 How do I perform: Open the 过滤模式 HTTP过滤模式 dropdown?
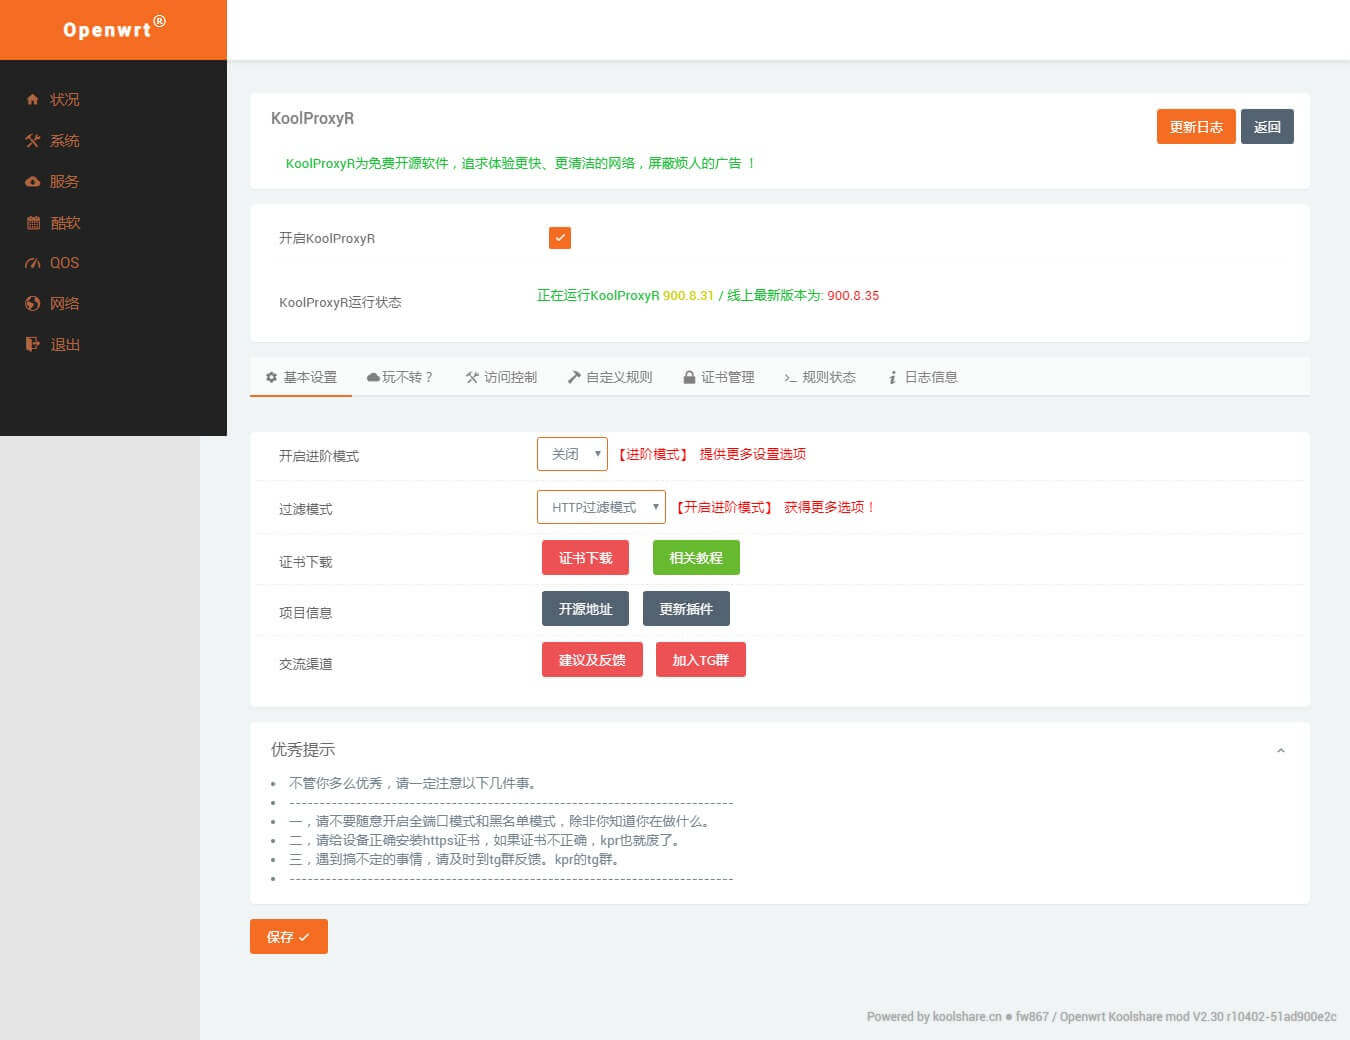coord(601,507)
